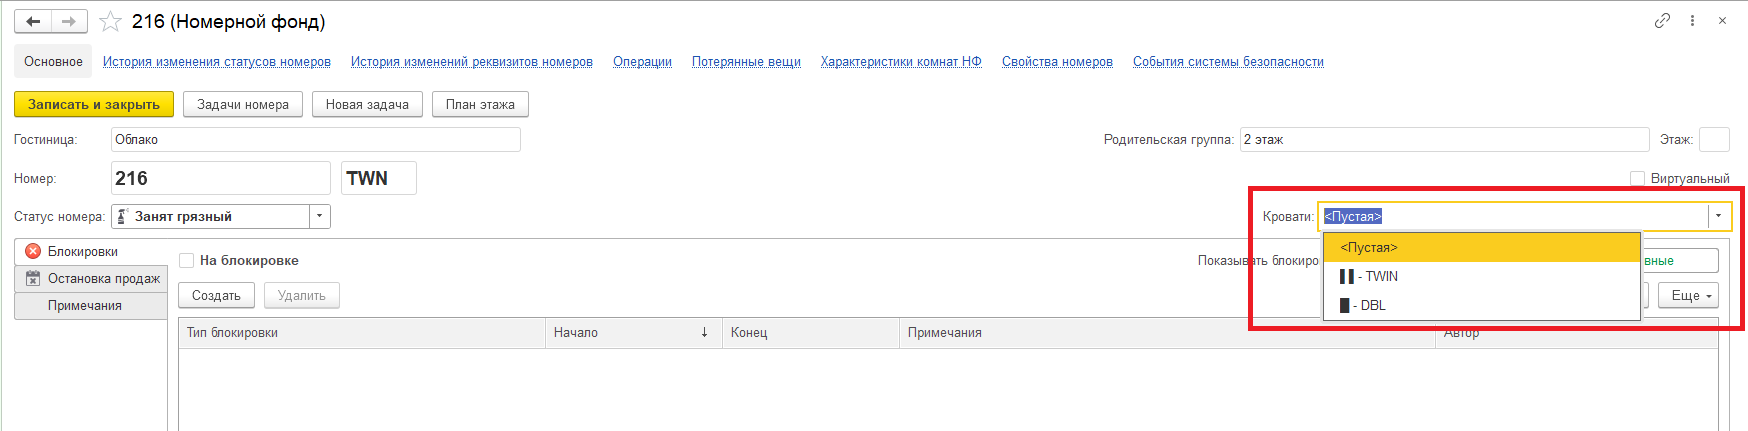Add this page to favorites via the star

(x=110, y=21)
